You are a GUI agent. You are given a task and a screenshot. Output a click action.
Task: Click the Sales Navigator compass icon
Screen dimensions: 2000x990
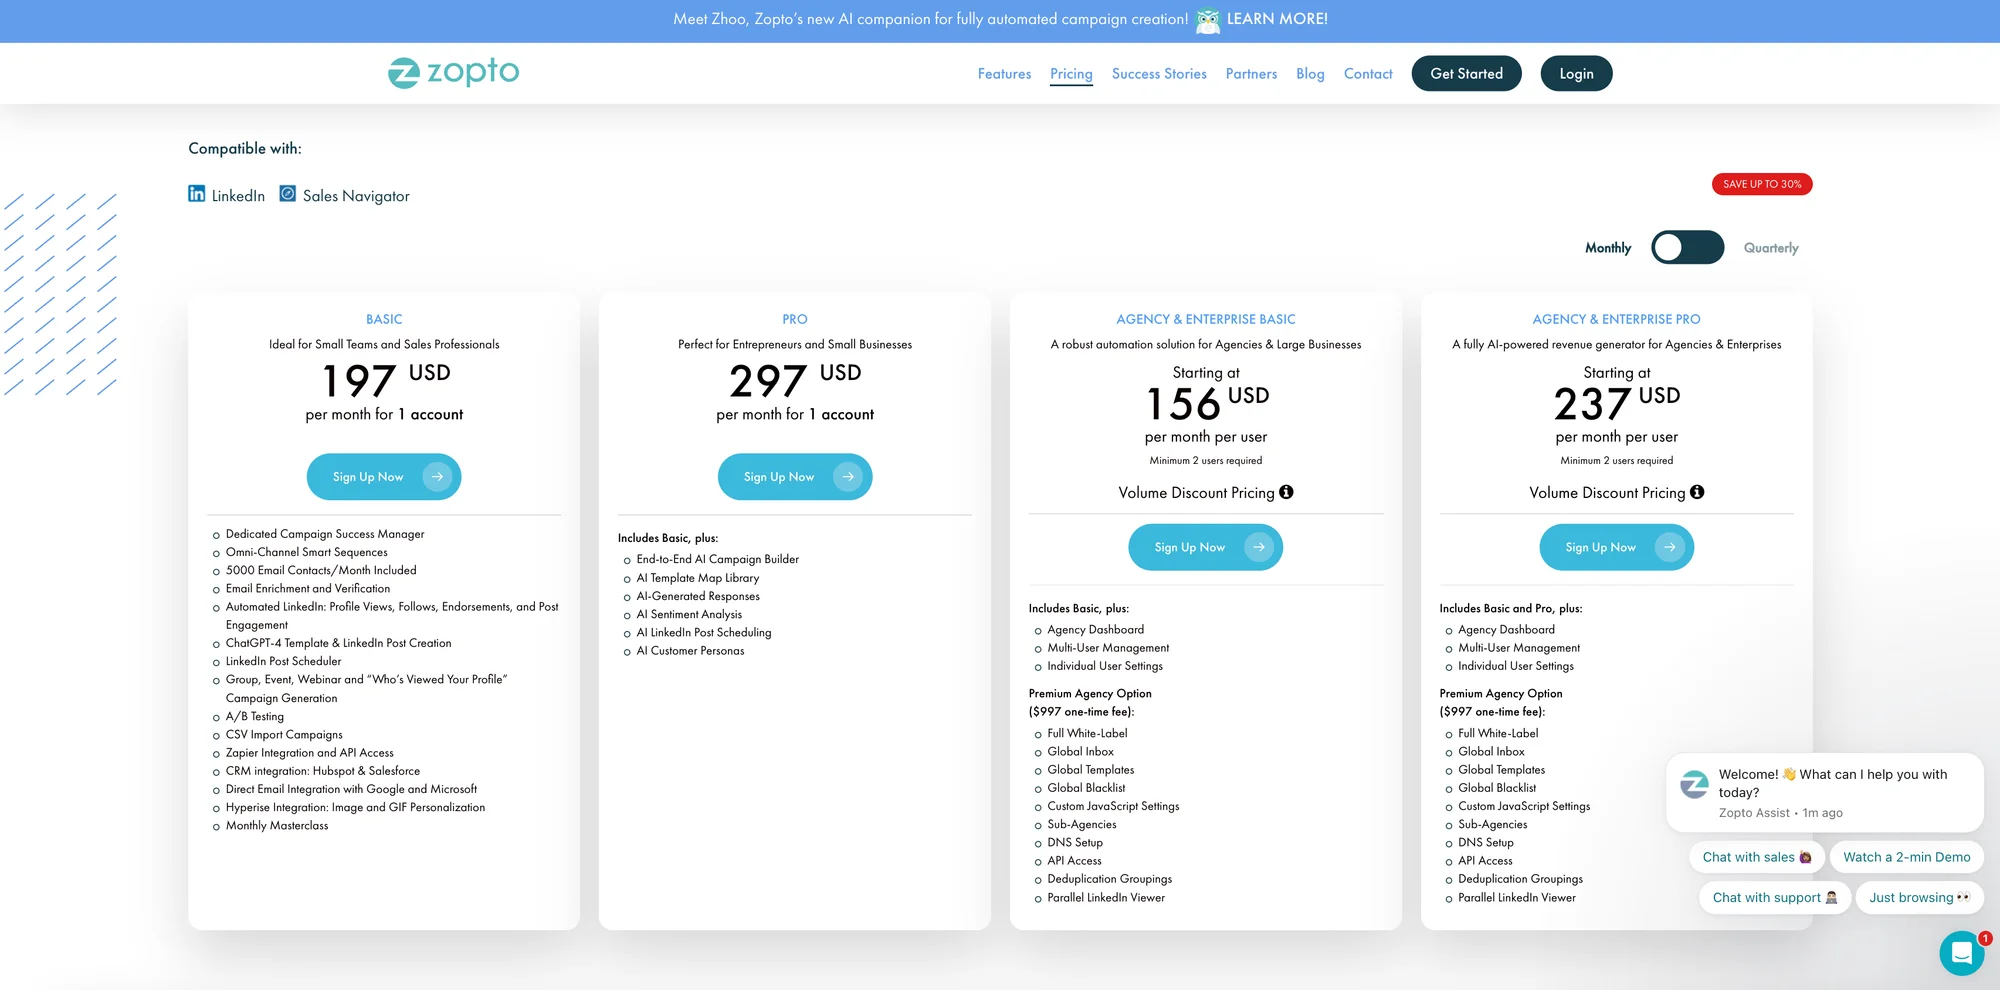coord(288,194)
